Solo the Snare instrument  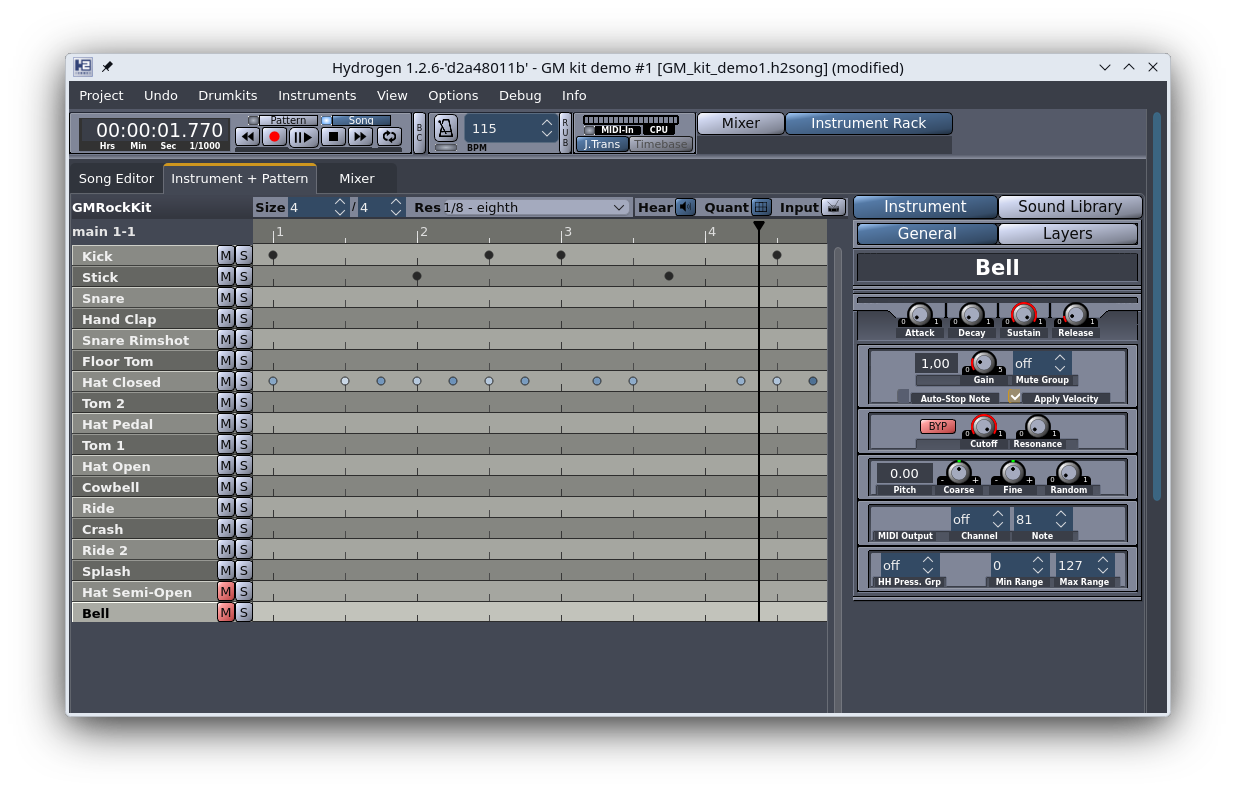244,298
